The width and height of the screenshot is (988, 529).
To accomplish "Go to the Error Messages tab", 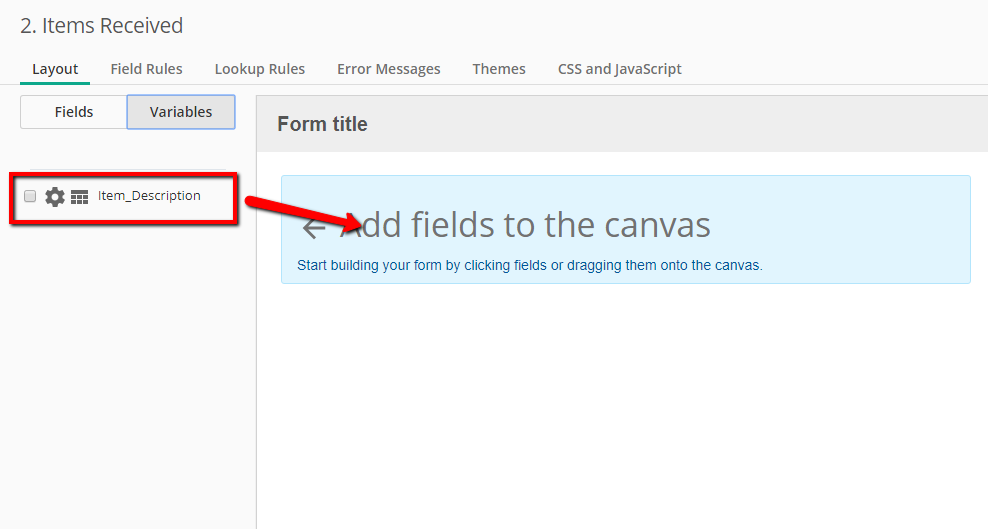I will coord(389,69).
